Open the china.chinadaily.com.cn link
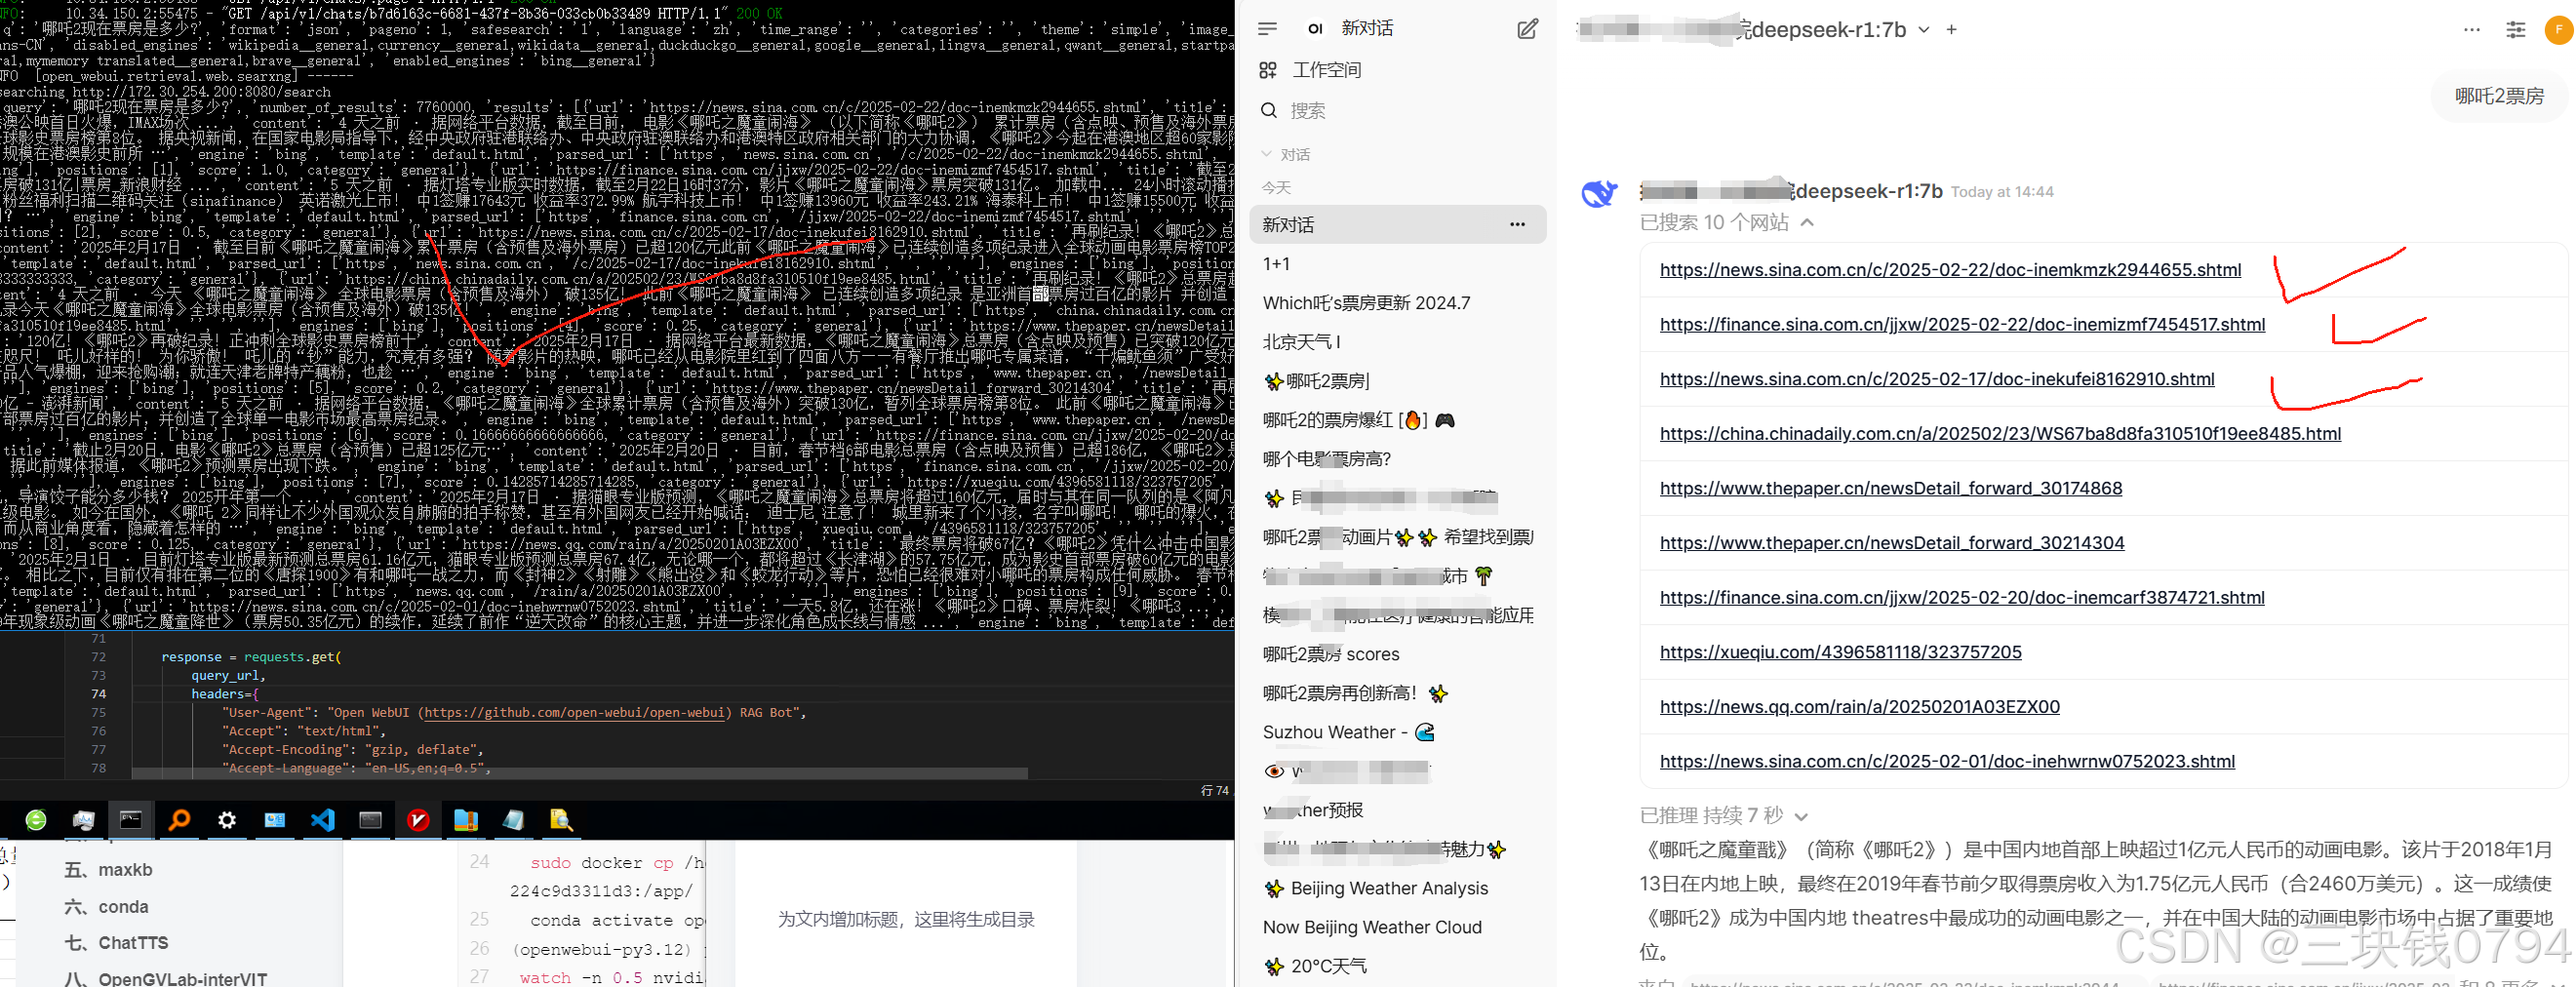 [2000, 434]
